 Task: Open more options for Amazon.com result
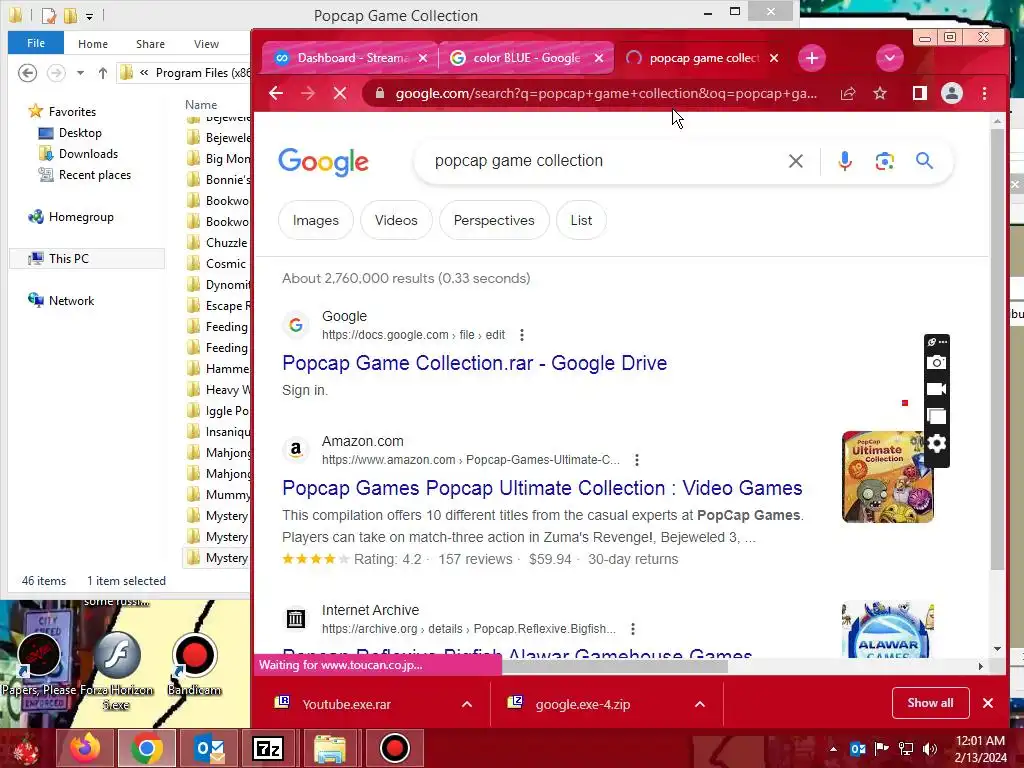pos(637,460)
